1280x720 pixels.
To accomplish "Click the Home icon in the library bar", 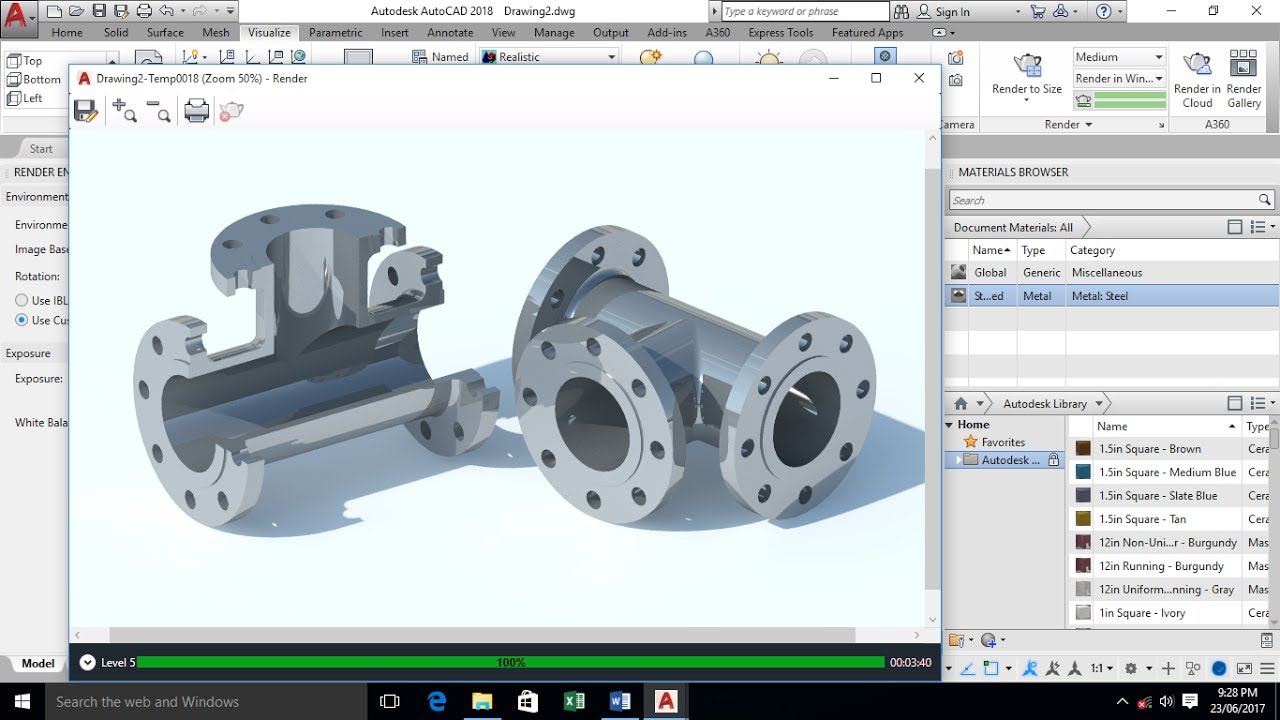I will [x=961, y=404].
